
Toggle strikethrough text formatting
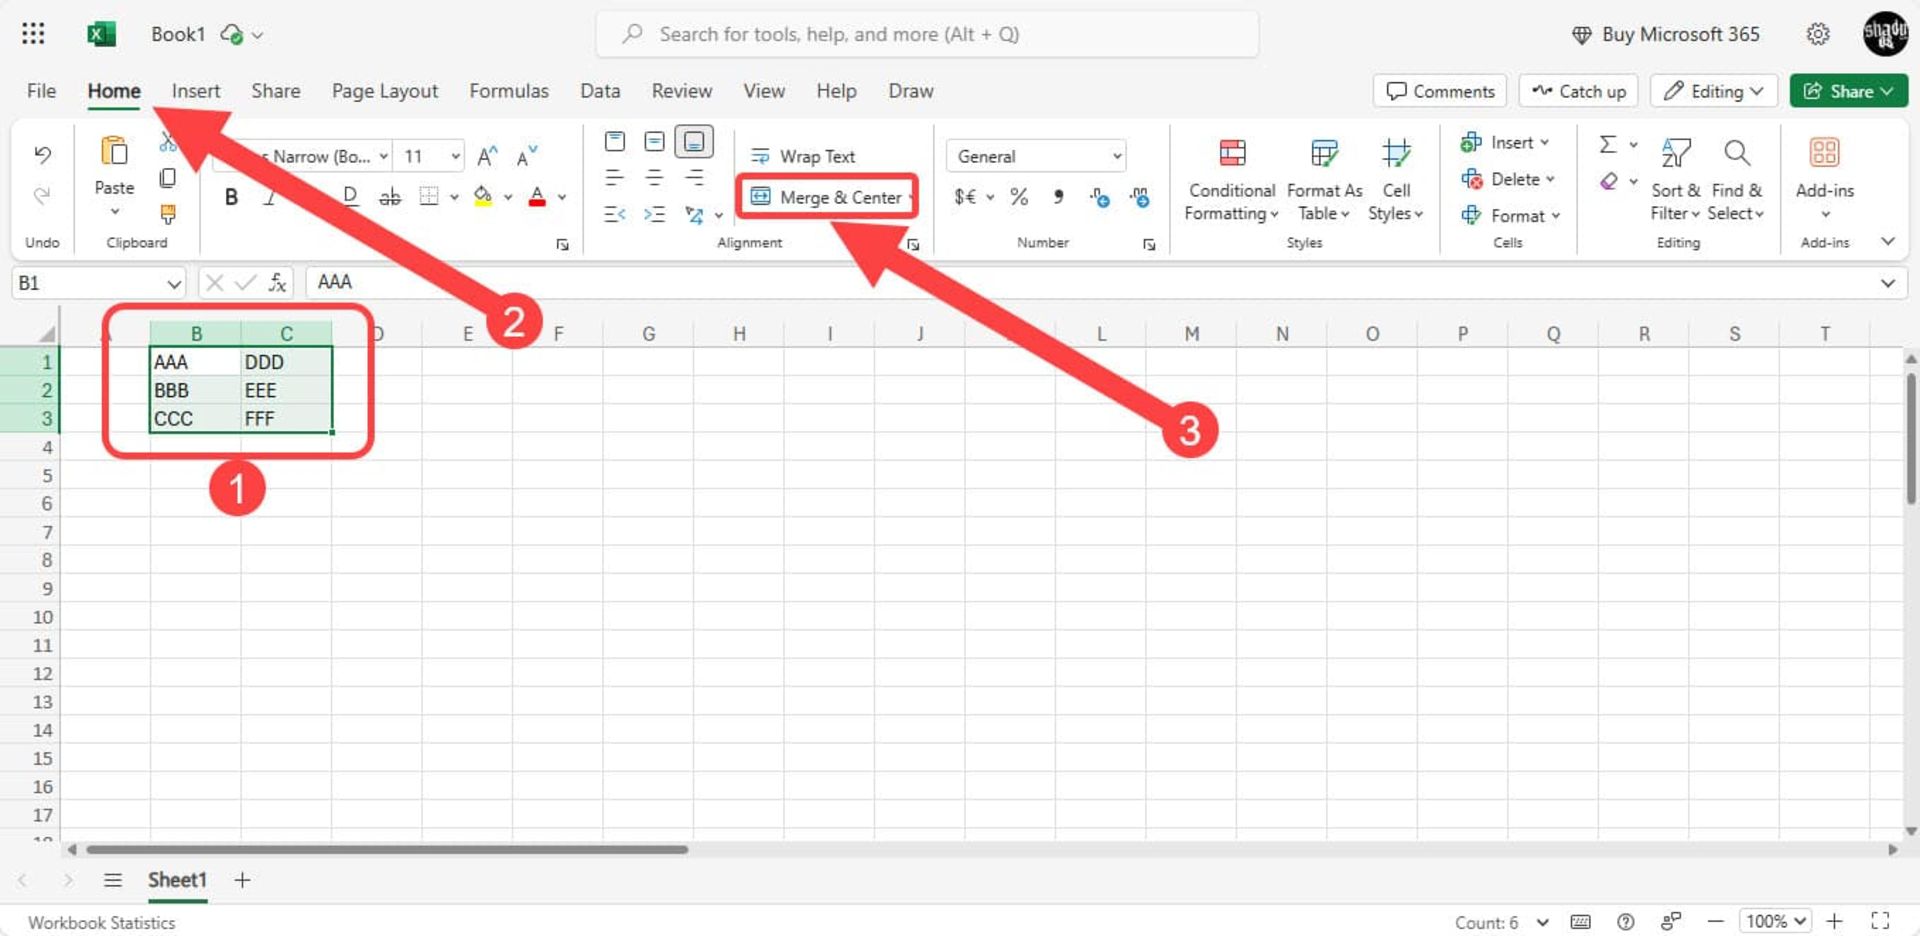pyautogui.click(x=390, y=197)
